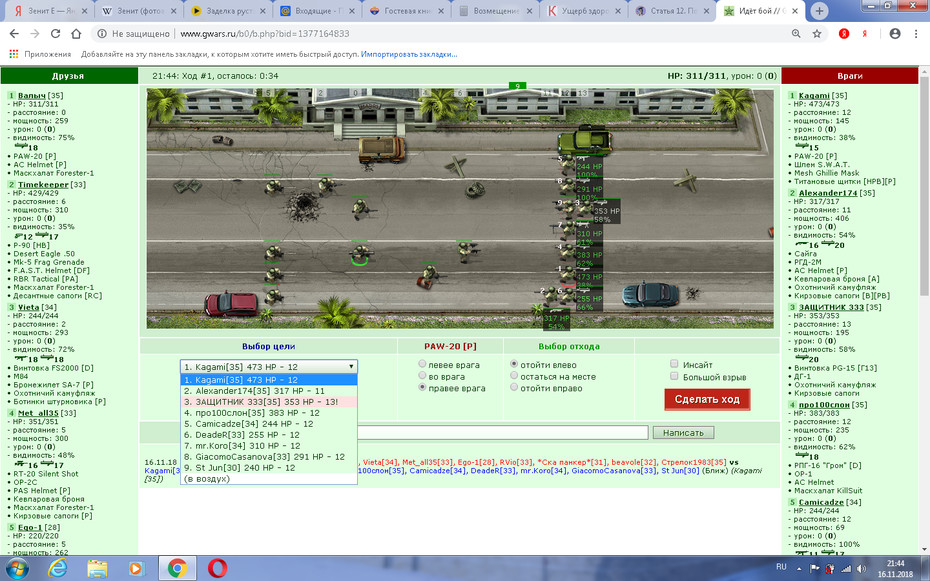Click the green jeep on battlefield
The height and width of the screenshot is (581, 930).
click(585, 141)
